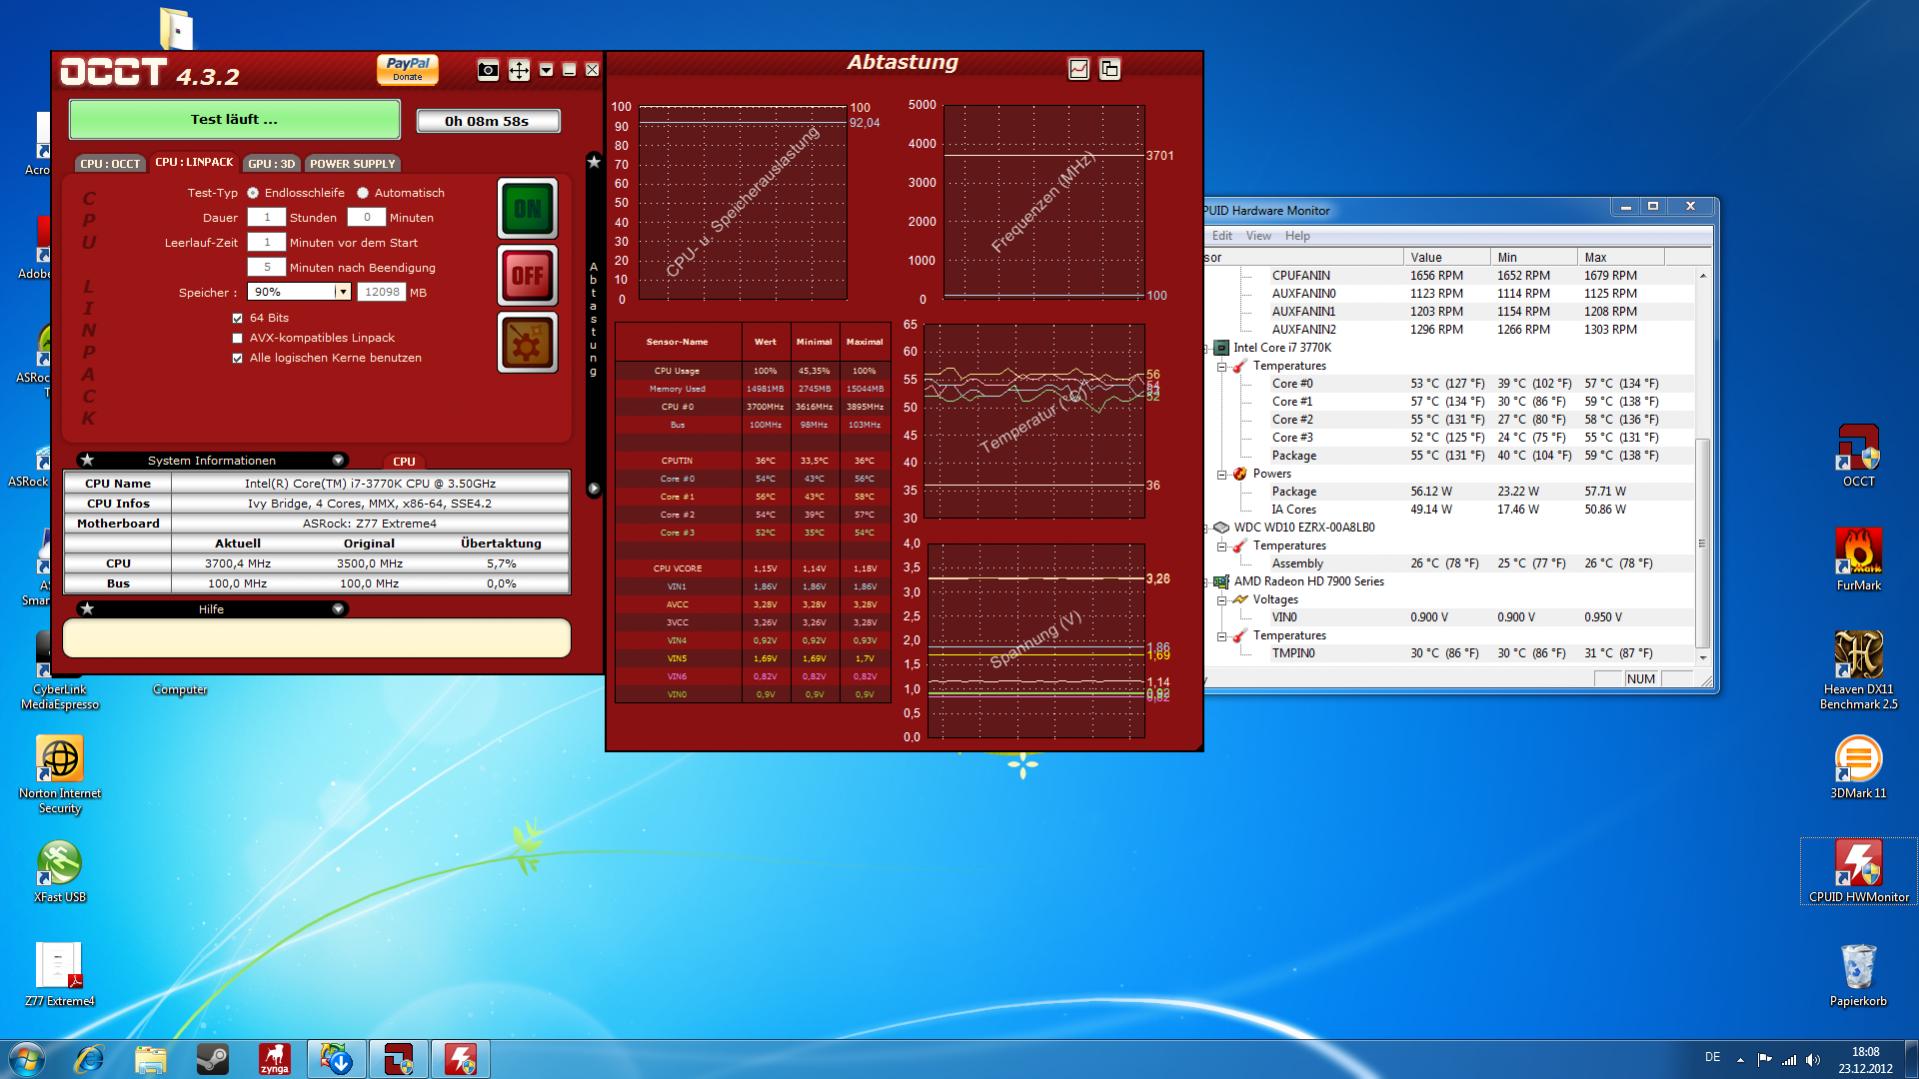Viewport: 1919px width, 1079px height.
Task: Click the Minuten duration input field
Action: click(366, 217)
